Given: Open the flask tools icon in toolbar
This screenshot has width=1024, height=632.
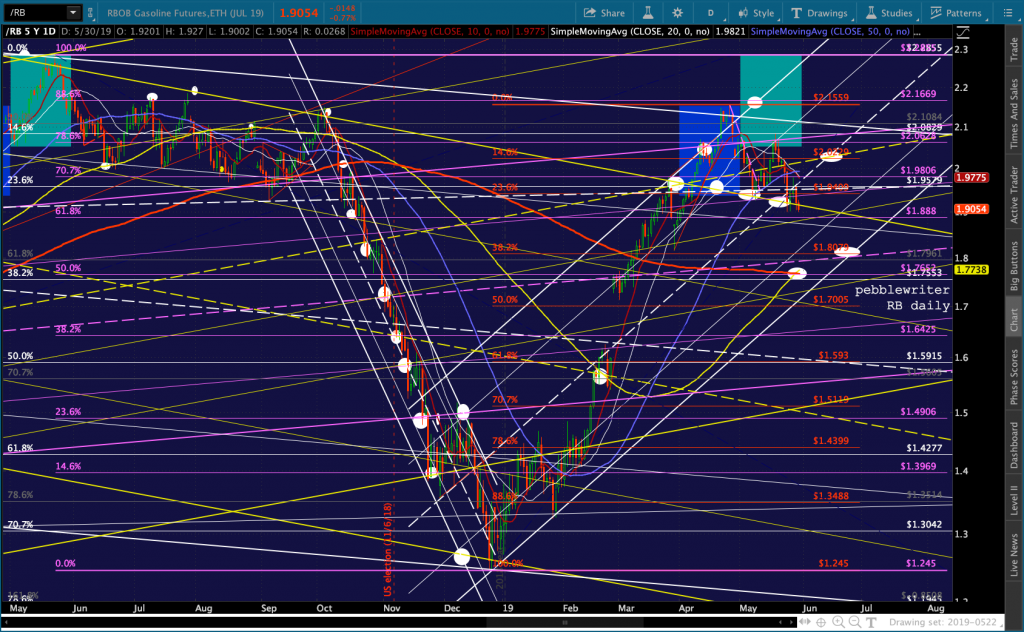Looking at the screenshot, I should coord(648,12).
